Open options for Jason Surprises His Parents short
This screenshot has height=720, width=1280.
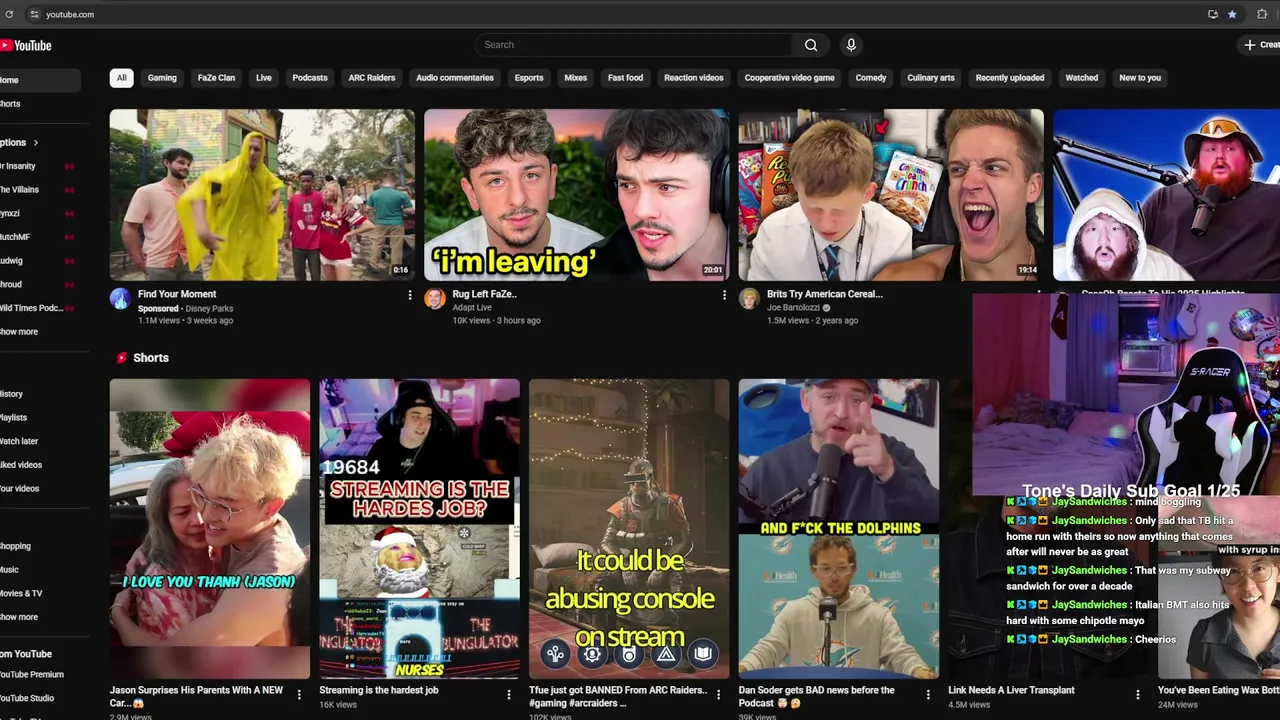coord(299,694)
